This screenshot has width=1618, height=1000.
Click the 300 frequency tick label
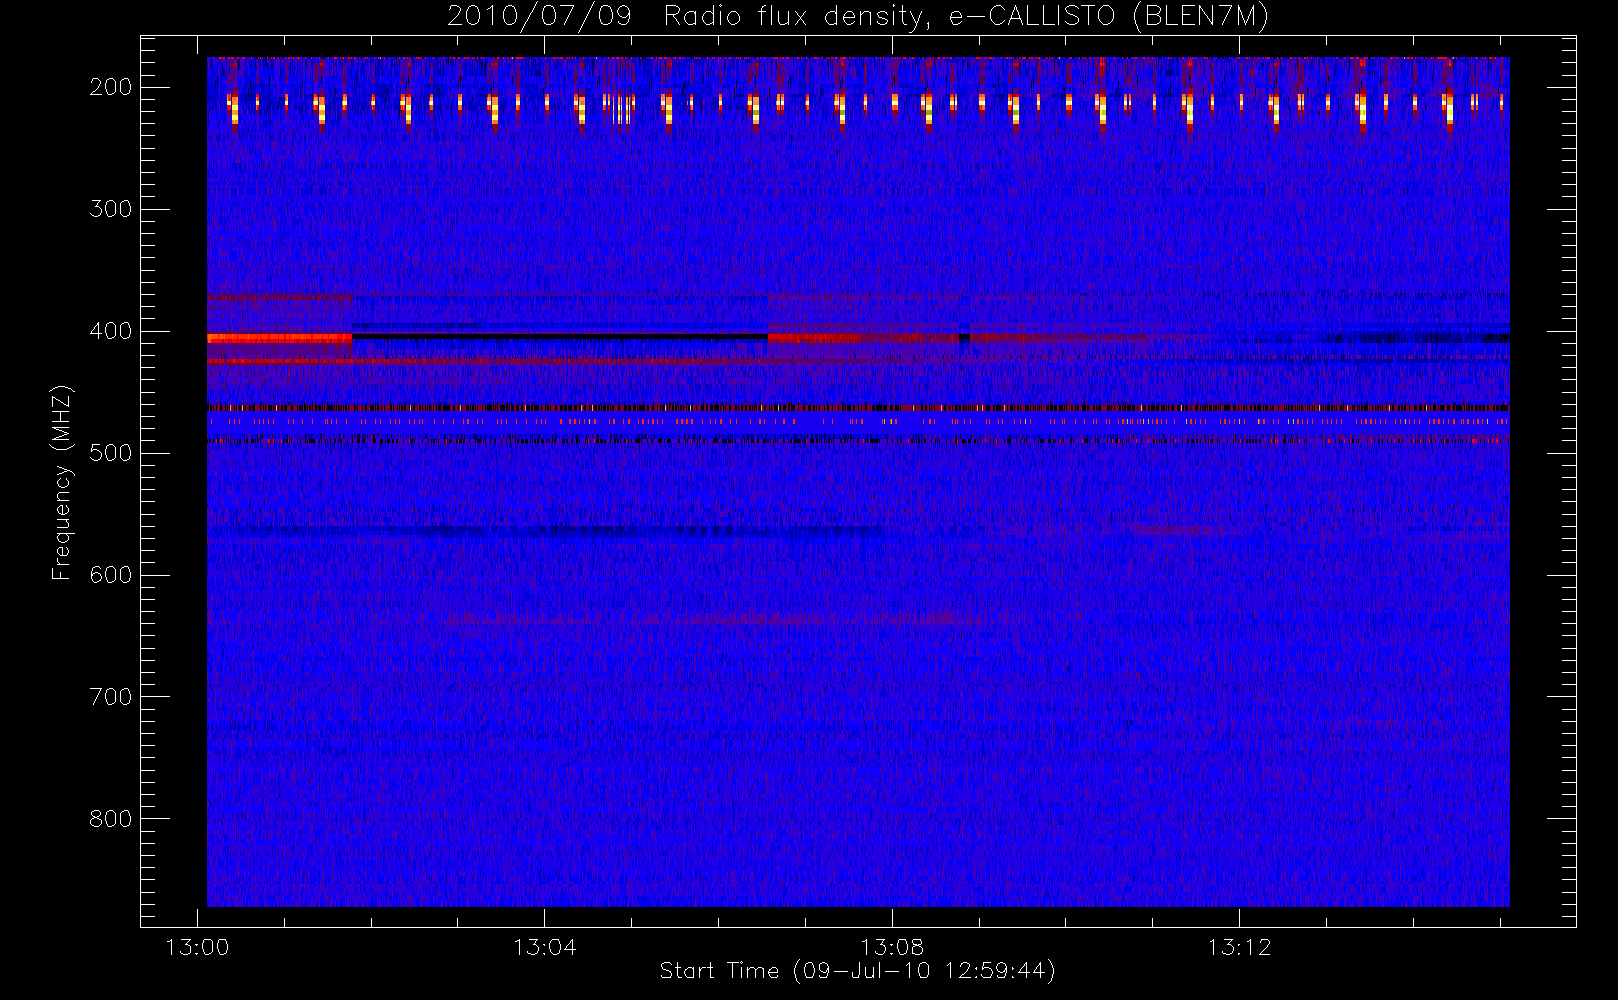tap(111, 209)
